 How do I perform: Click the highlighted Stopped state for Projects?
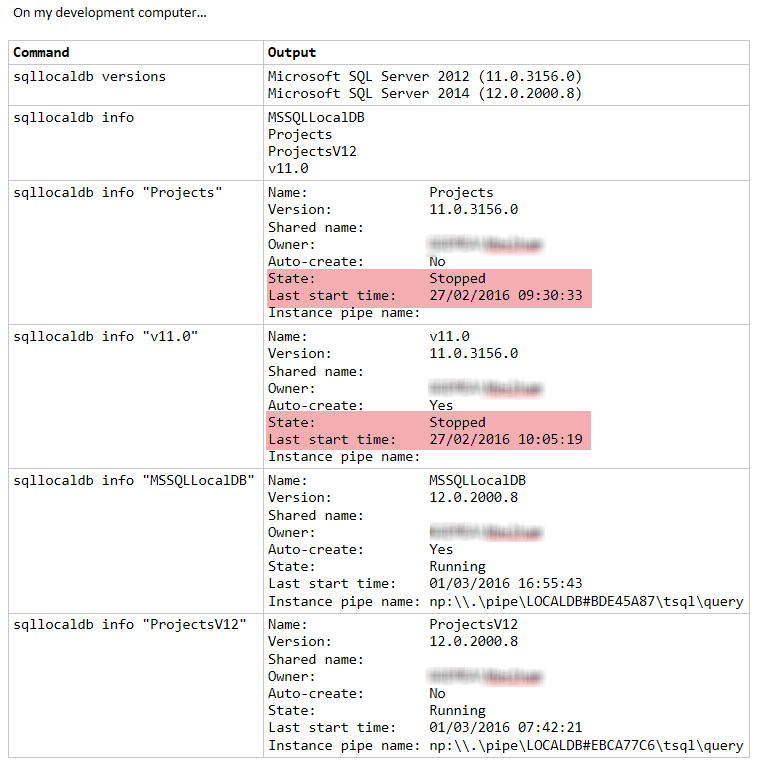pos(457,279)
